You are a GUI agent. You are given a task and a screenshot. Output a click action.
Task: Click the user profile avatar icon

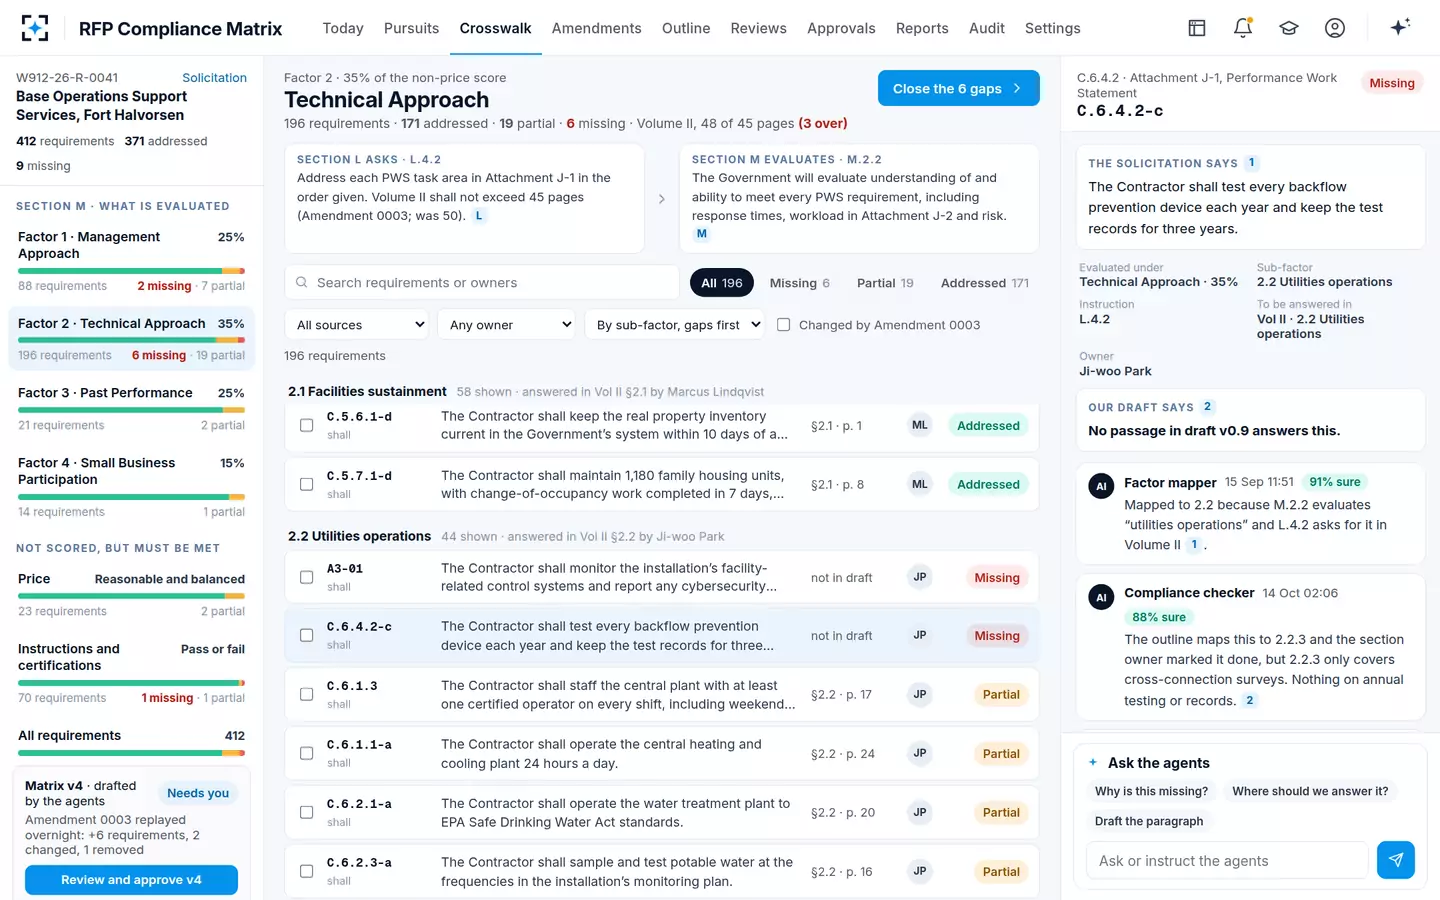point(1335,28)
